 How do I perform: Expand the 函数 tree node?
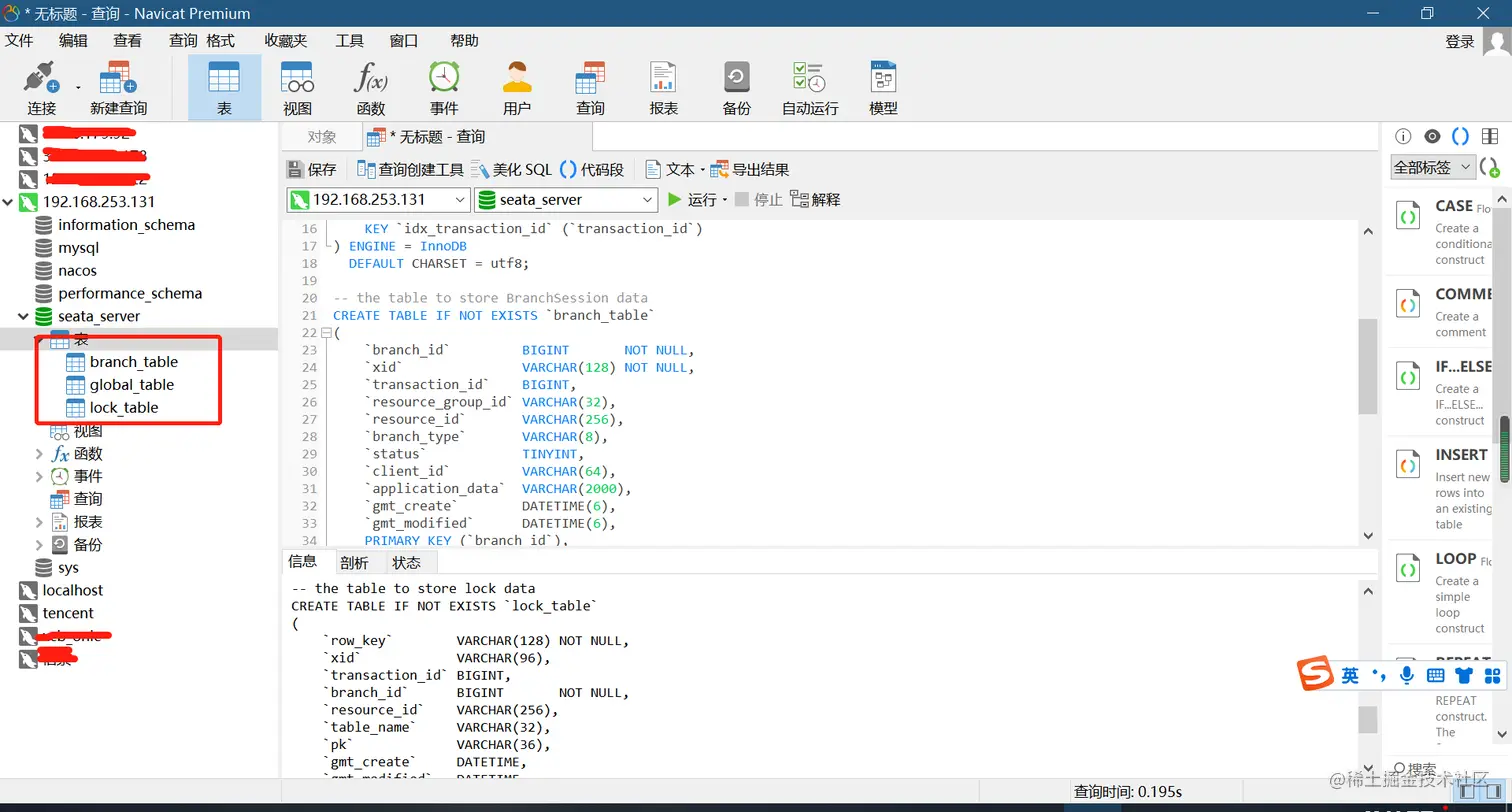[x=39, y=454]
